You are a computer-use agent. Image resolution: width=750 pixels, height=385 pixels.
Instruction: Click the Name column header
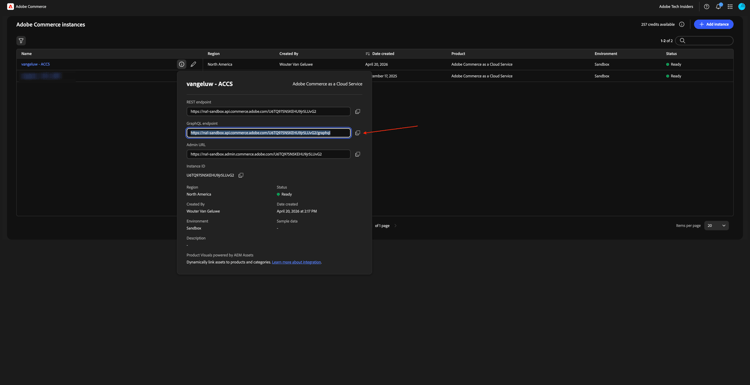[26, 54]
